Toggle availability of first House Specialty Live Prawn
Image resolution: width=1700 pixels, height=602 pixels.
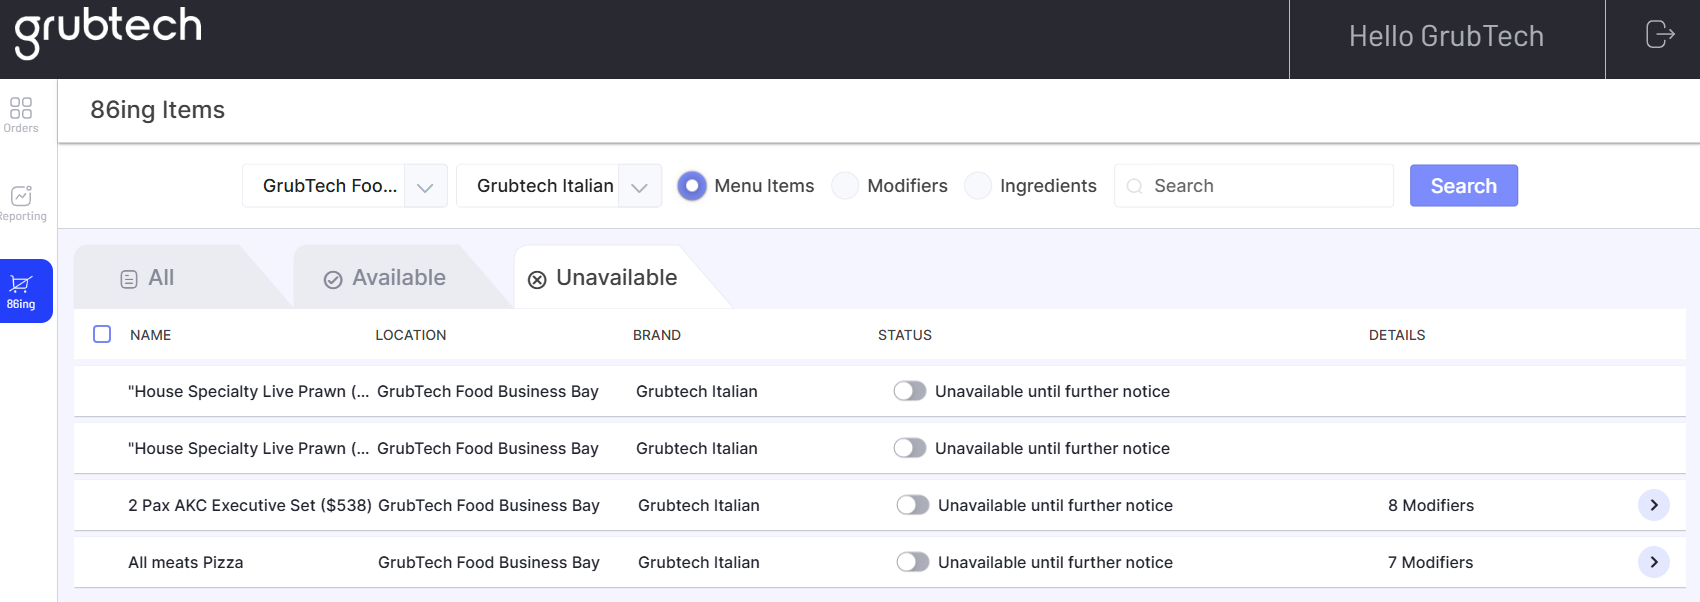point(910,391)
